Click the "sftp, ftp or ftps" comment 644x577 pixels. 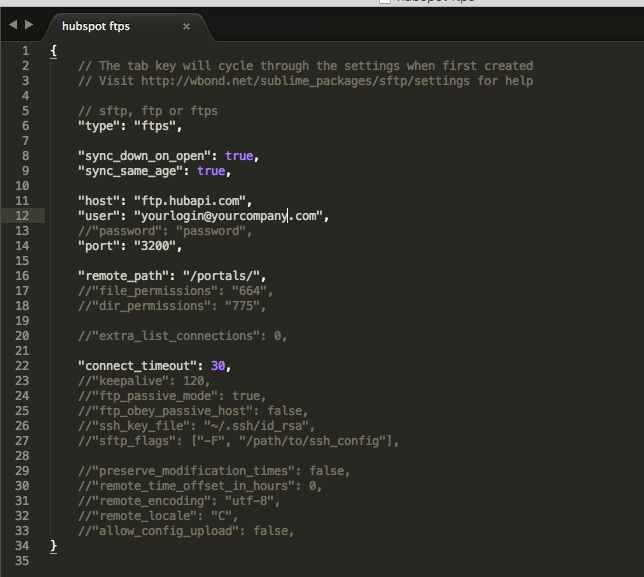(148, 111)
